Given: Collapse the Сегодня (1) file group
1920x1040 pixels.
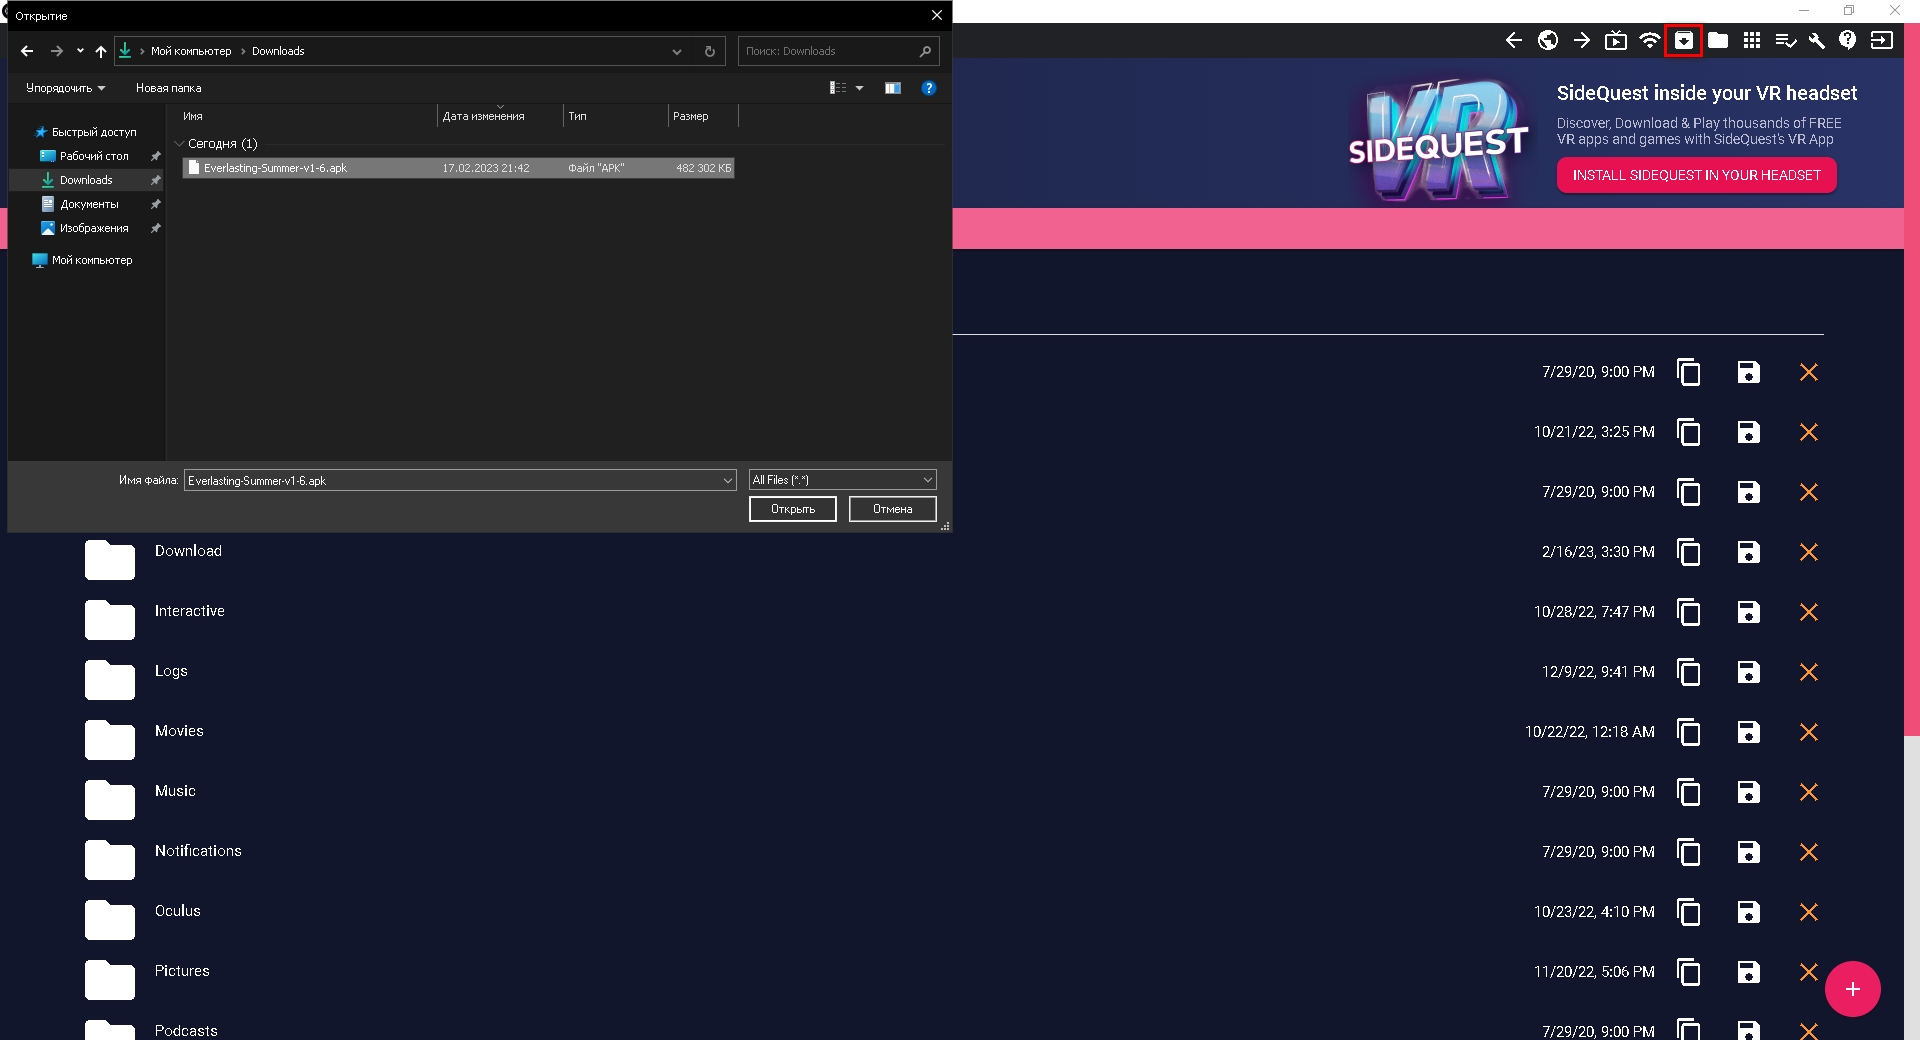Looking at the screenshot, I should [x=180, y=144].
